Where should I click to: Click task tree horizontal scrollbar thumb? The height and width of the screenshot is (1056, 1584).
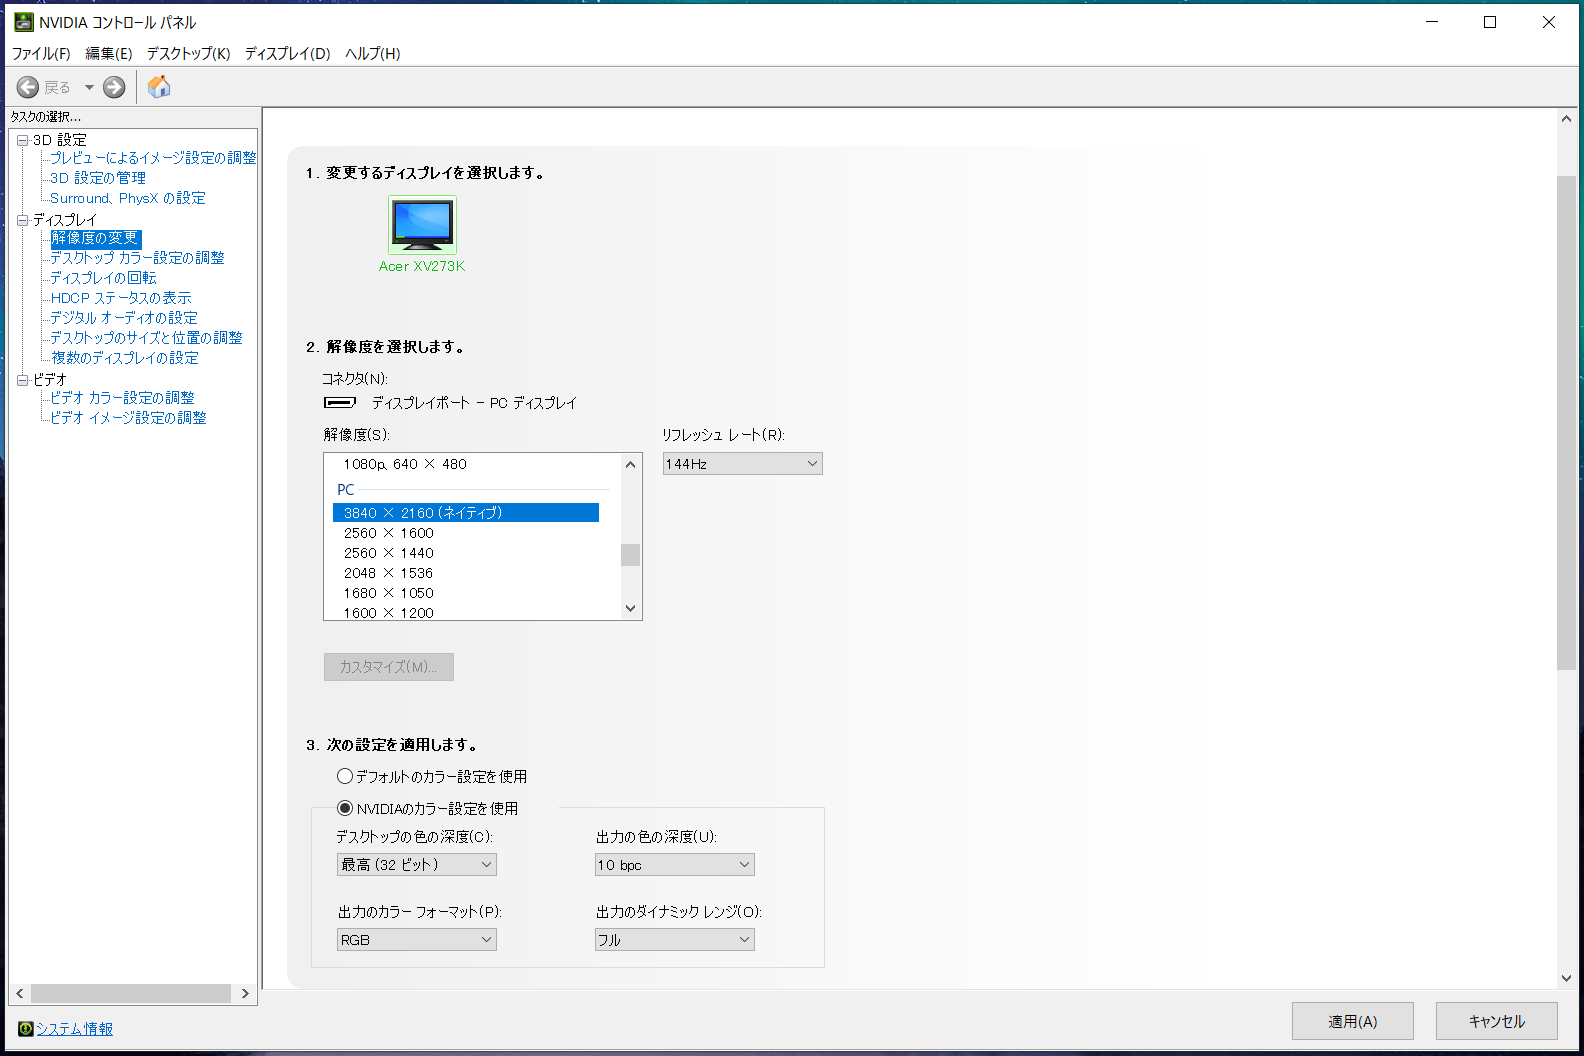[x=131, y=994]
